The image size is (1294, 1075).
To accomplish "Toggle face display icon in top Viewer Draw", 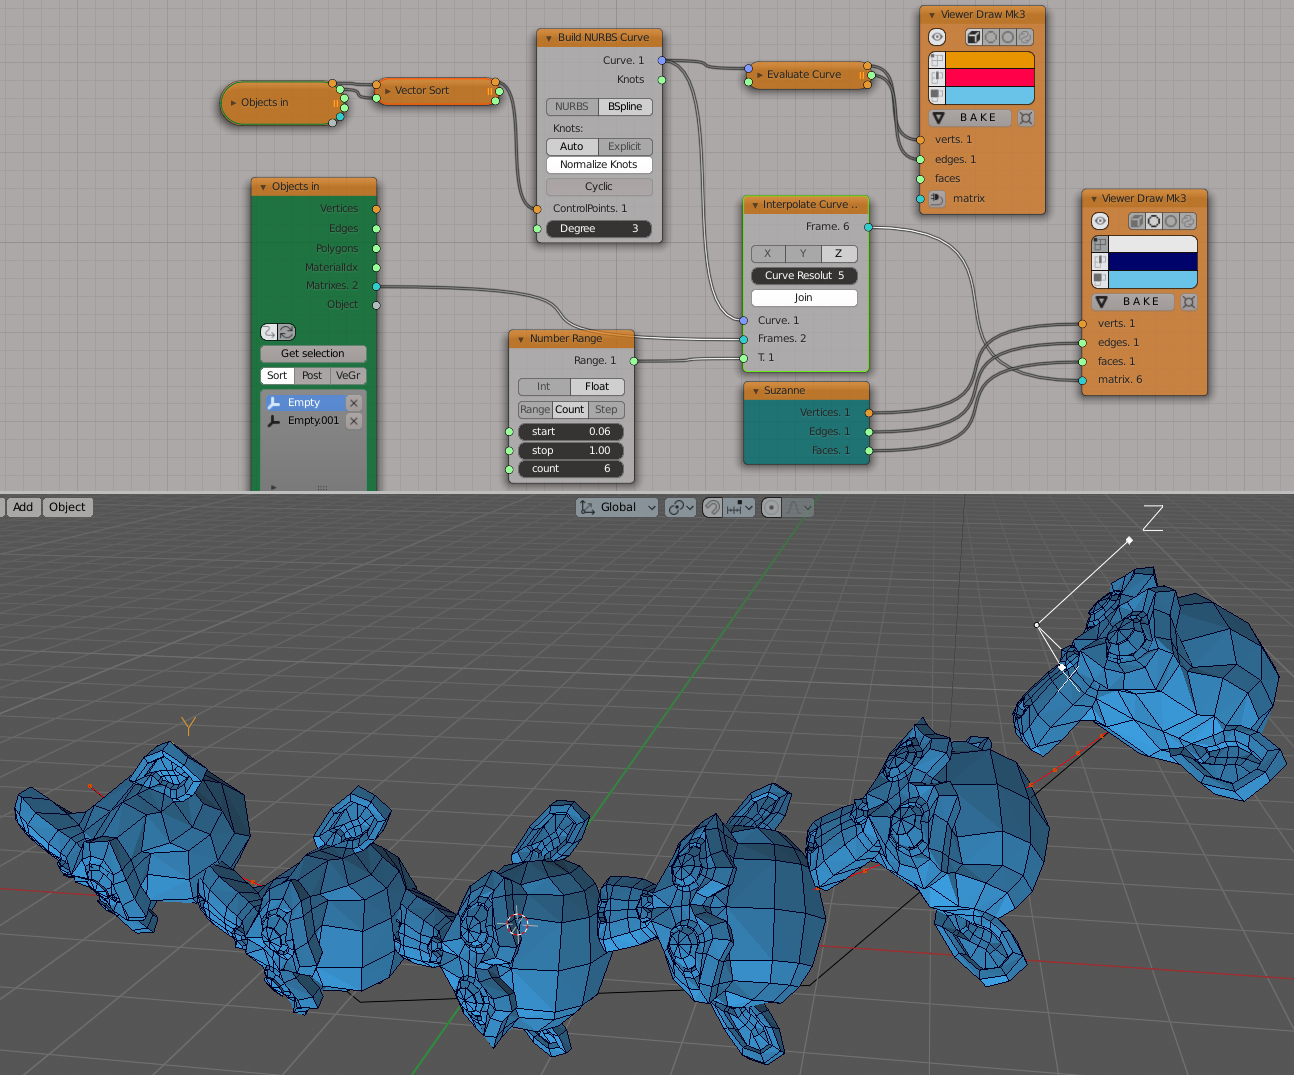I will pyautogui.click(x=937, y=95).
